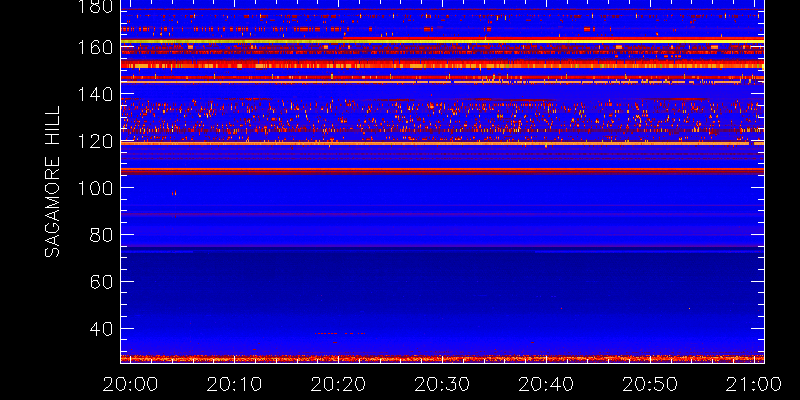
Task: Click the 180 frequency axis label
Action: tap(96, 7)
